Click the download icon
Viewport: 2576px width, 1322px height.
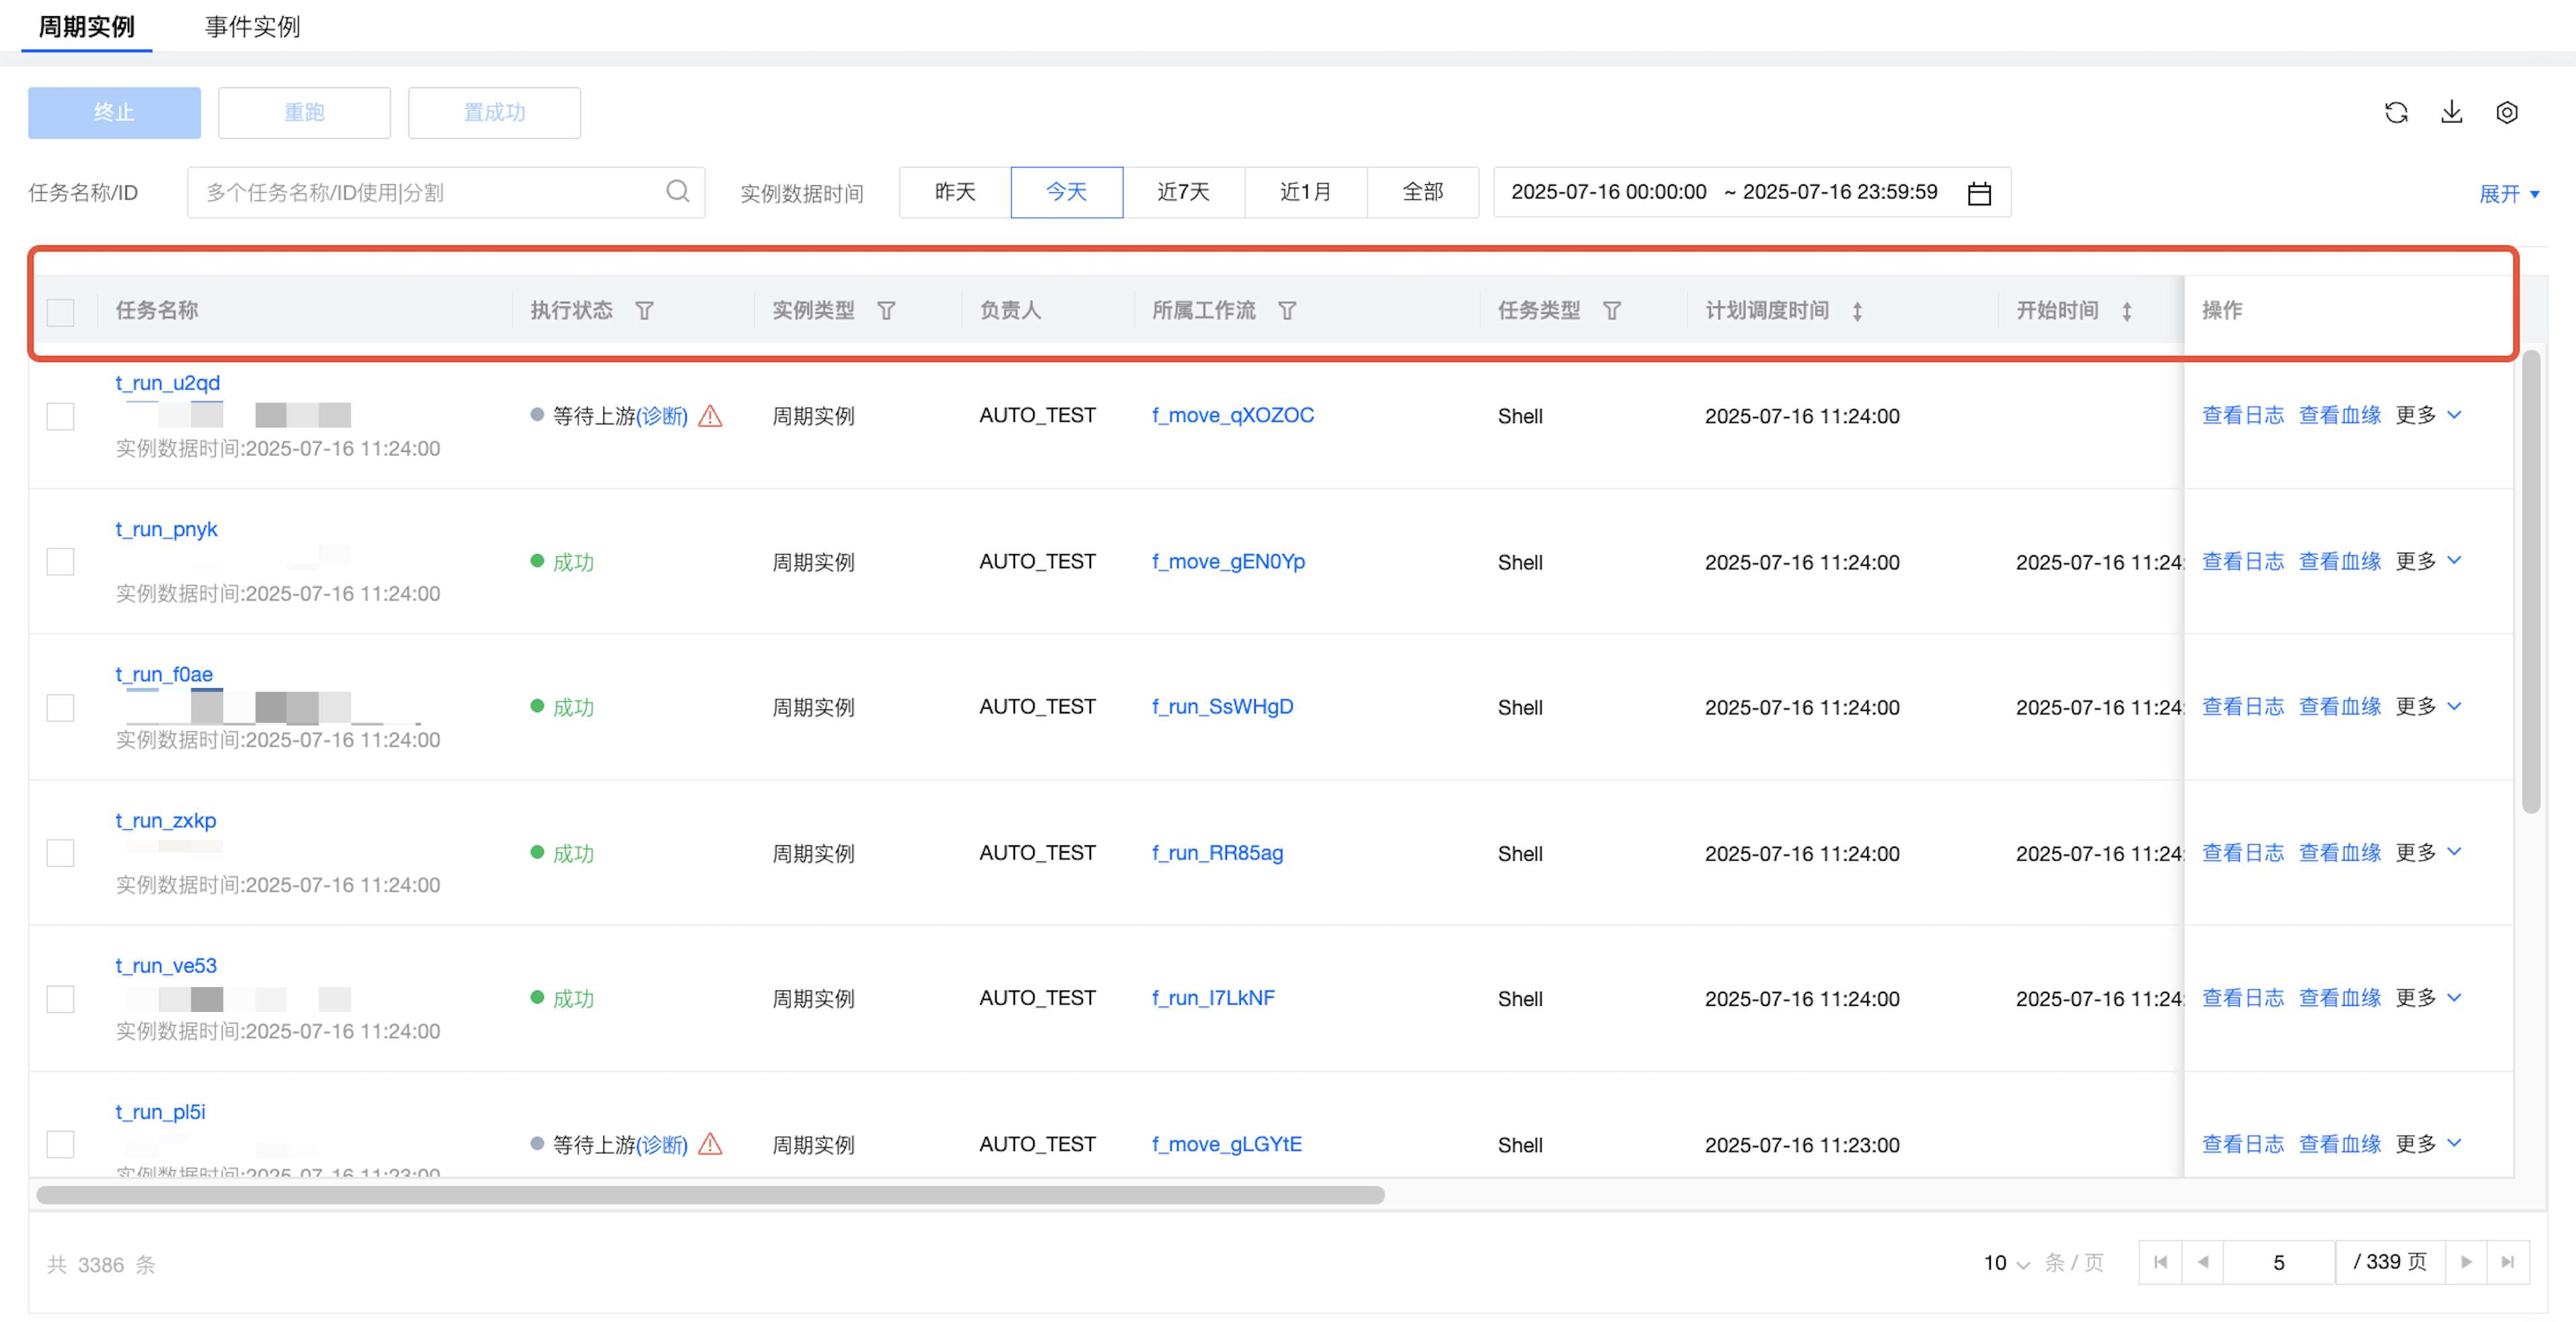click(x=2451, y=112)
